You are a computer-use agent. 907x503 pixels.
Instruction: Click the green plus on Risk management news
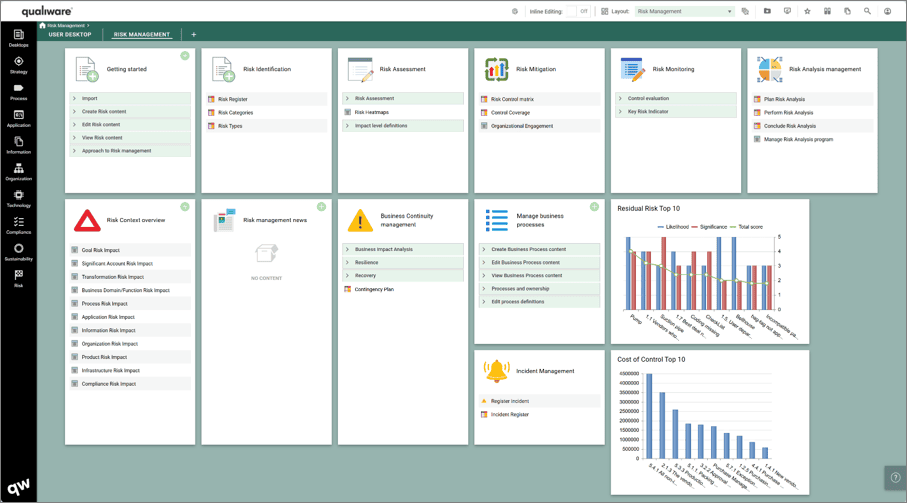[x=321, y=207]
